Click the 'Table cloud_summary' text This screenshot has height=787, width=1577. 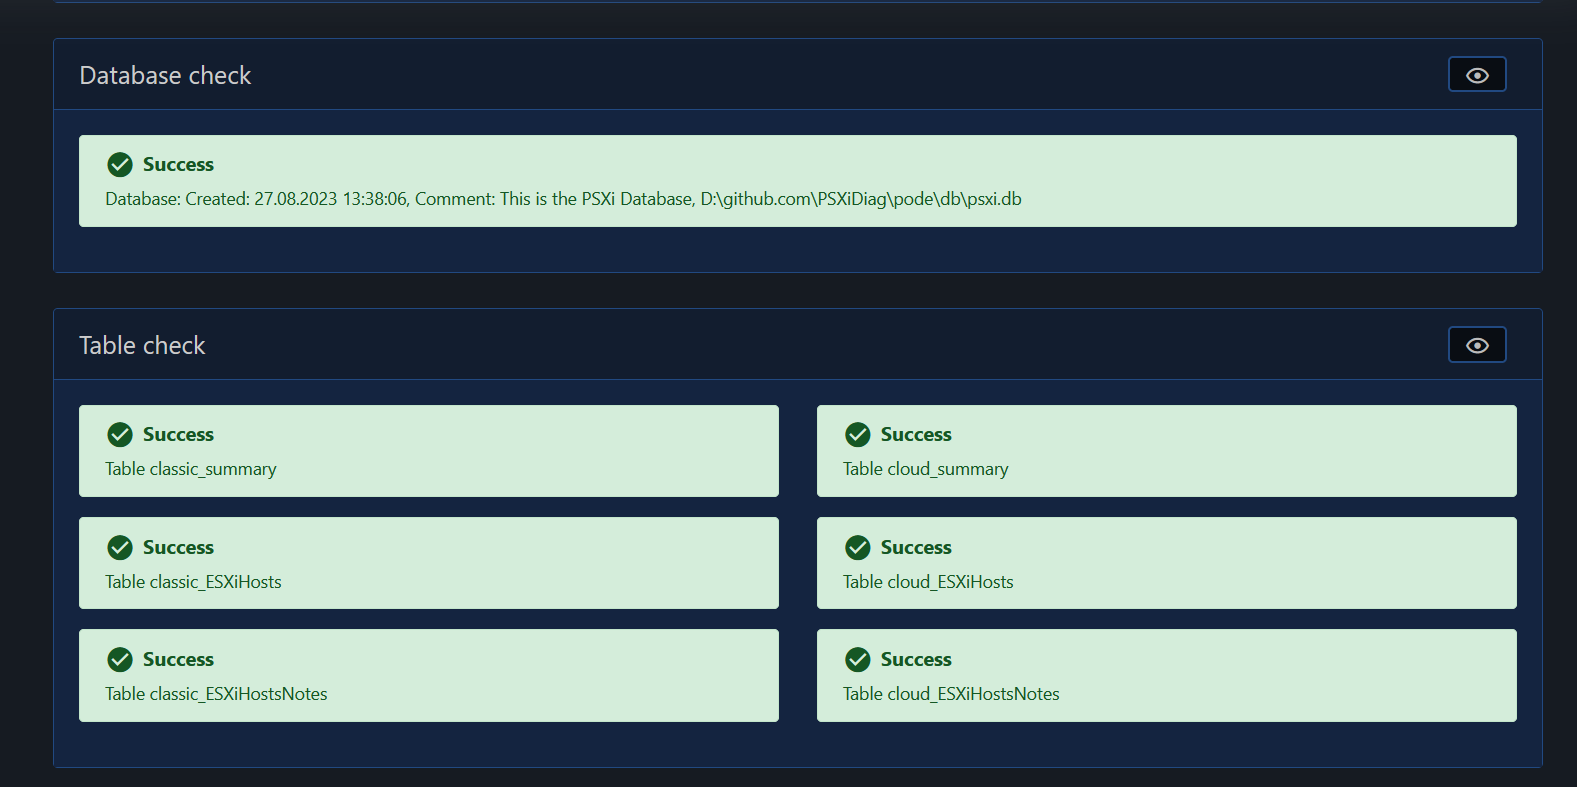pyautogui.click(x=926, y=469)
